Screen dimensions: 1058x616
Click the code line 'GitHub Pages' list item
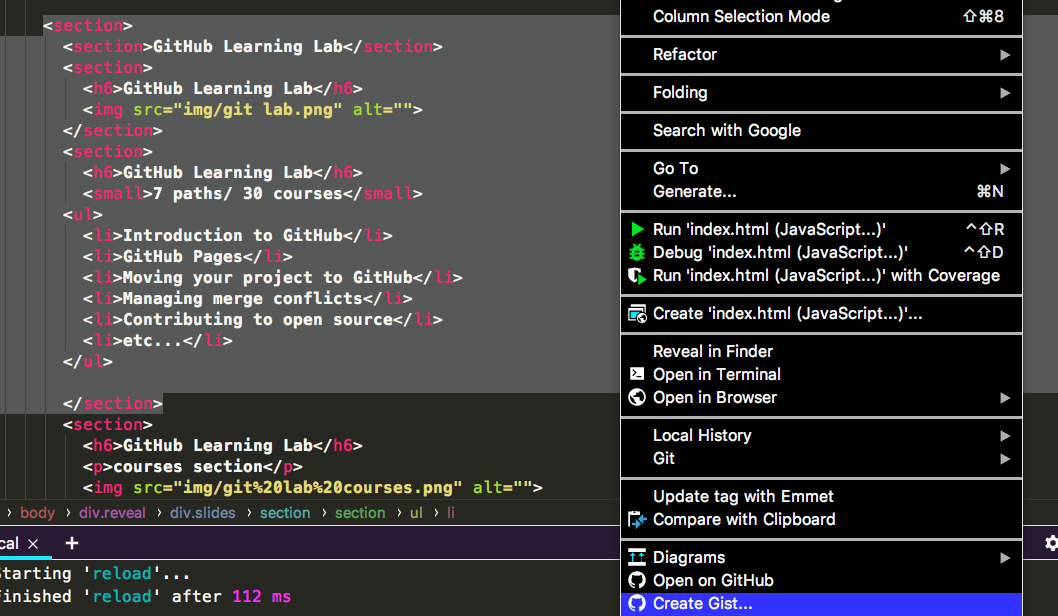tap(188, 256)
